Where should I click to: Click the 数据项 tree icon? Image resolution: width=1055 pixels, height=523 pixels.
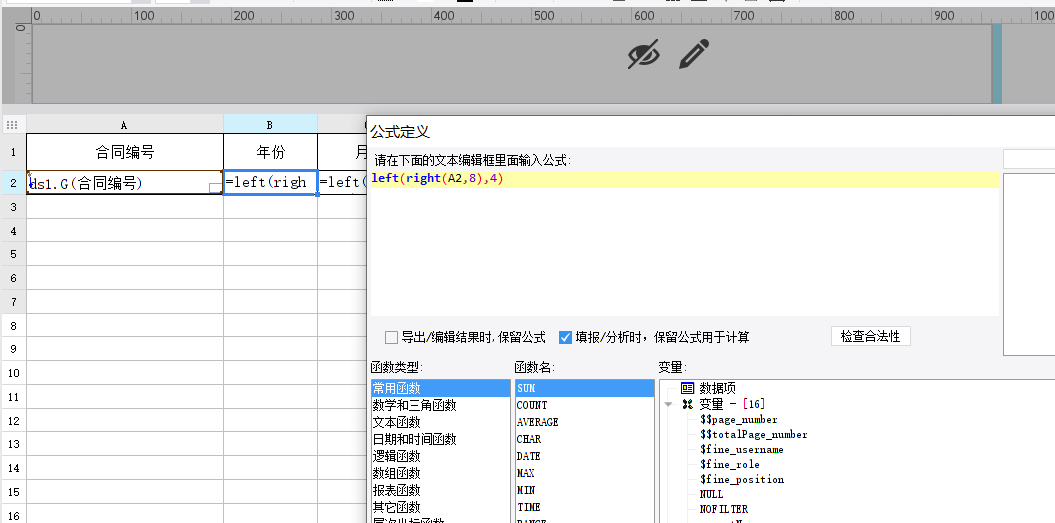687,388
